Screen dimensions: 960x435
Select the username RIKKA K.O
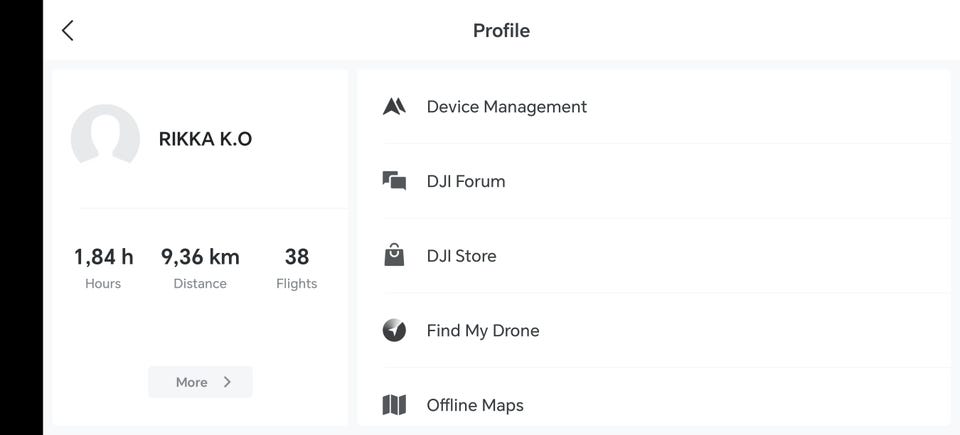pyautogui.click(x=205, y=138)
